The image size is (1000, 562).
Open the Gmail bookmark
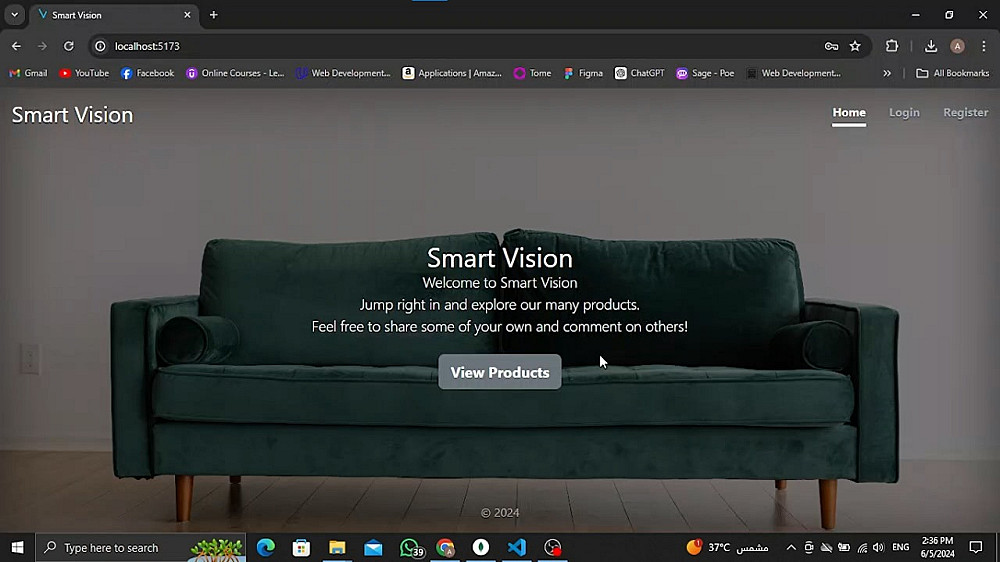(29, 73)
